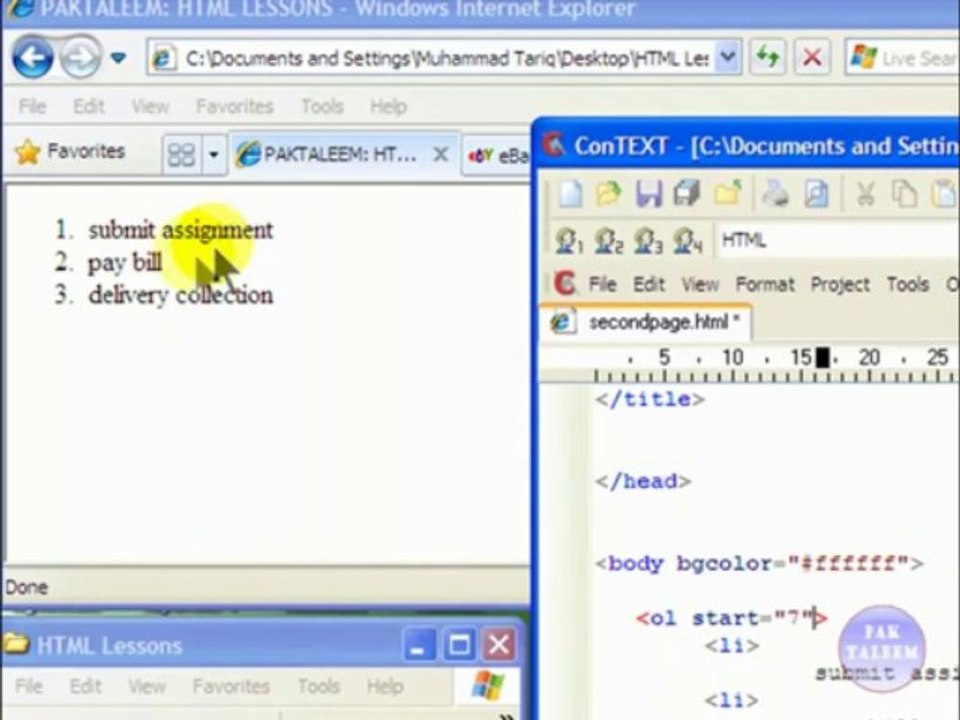Maximize the HTML Lessons window
Image resolution: width=960 pixels, height=720 pixels.
459,645
